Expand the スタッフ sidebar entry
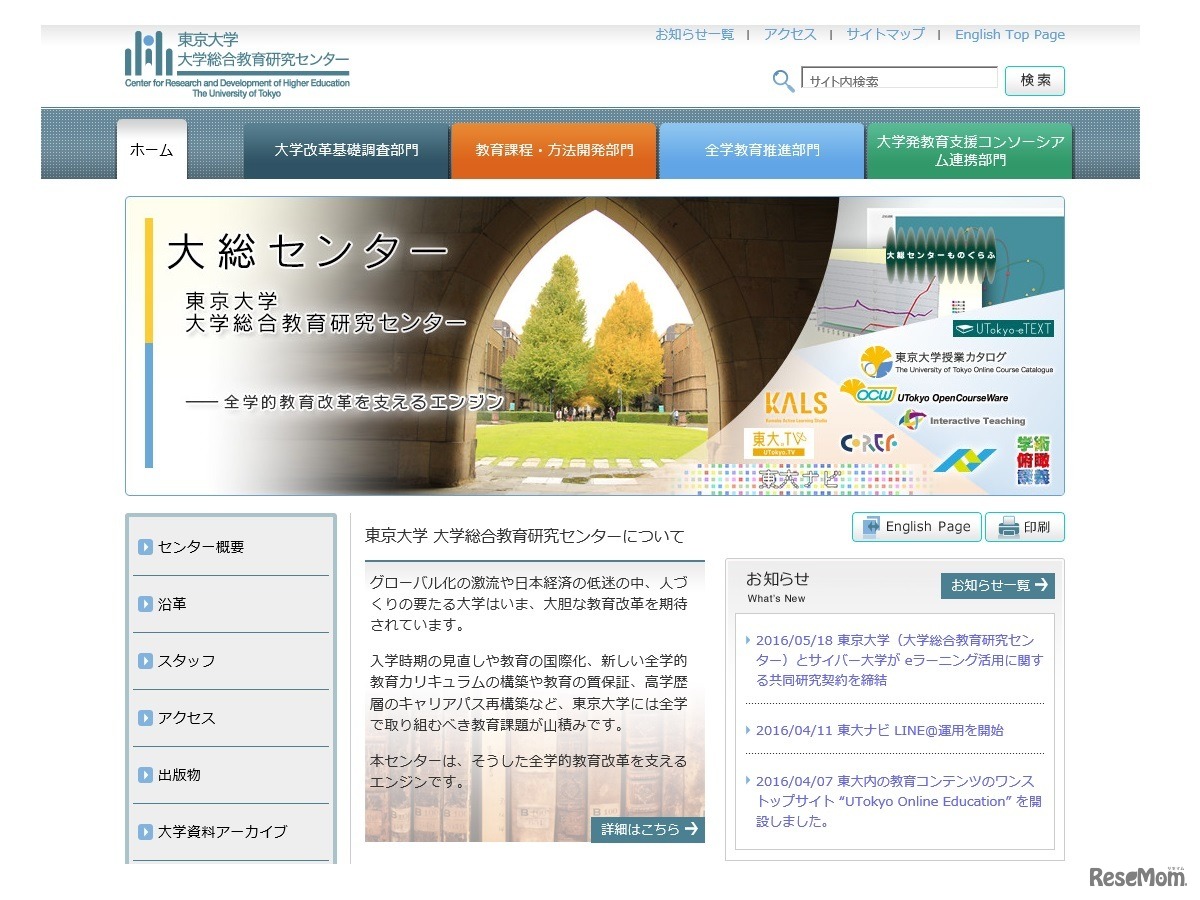Screen dimensions: 1200x900 [x=190, y=660]
